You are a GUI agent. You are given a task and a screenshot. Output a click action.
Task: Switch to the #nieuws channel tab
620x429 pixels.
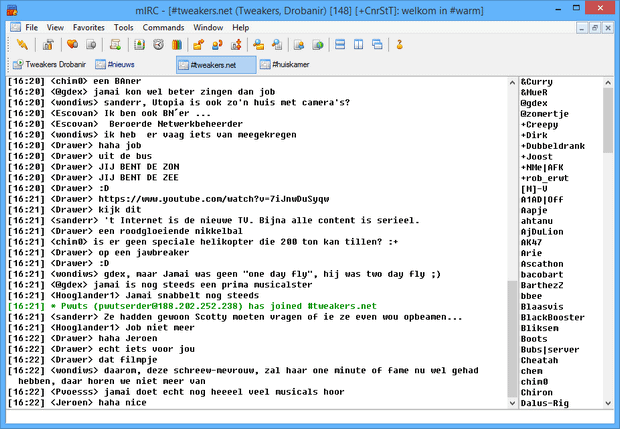pyautogui.click(x=115, y=64)
